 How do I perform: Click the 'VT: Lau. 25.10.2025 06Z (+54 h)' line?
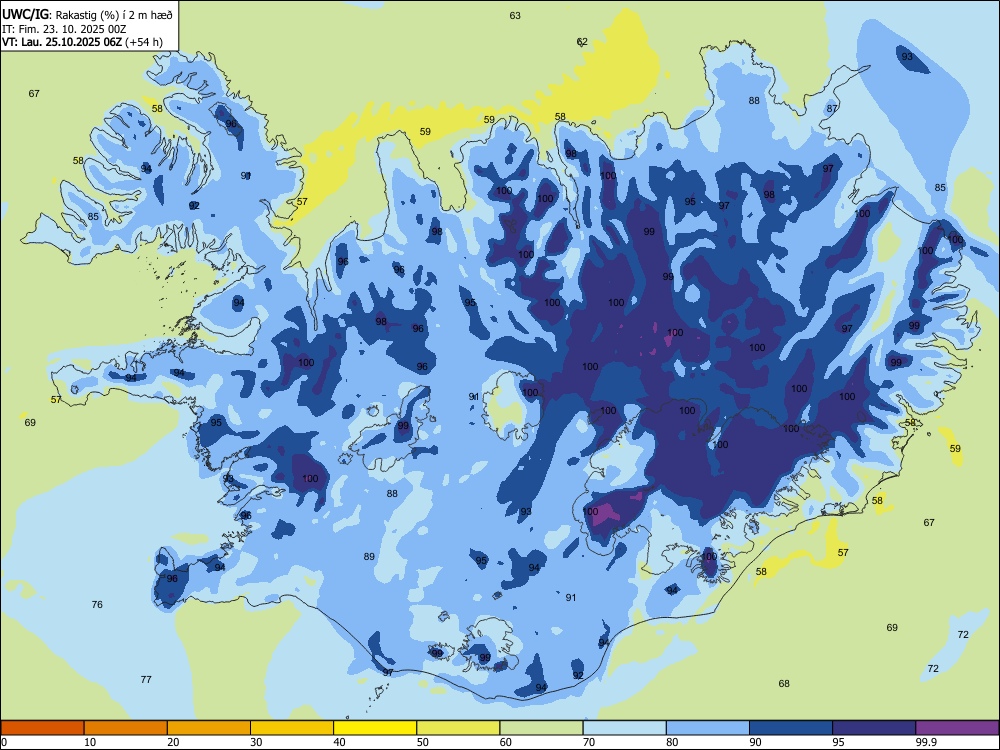(82, 42)
